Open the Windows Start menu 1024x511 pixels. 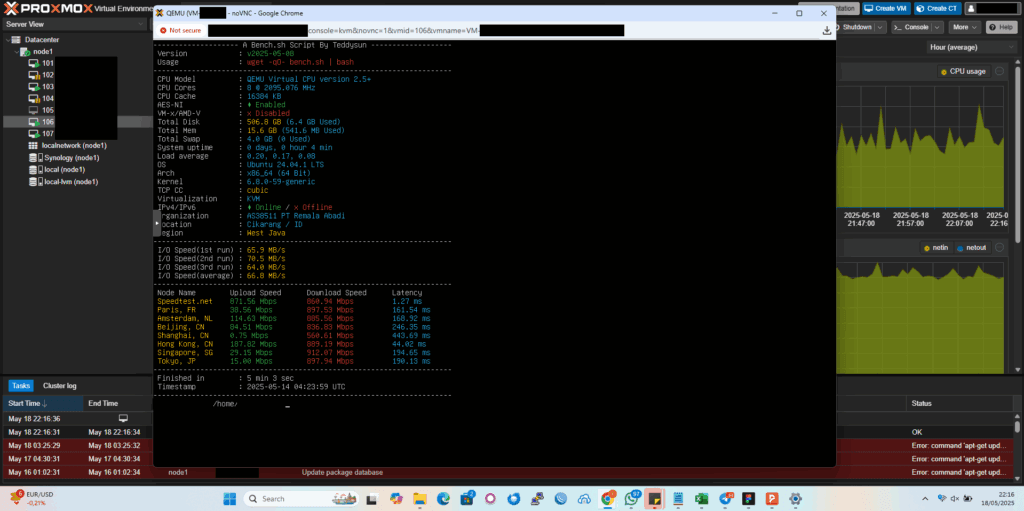click(229, 499)
